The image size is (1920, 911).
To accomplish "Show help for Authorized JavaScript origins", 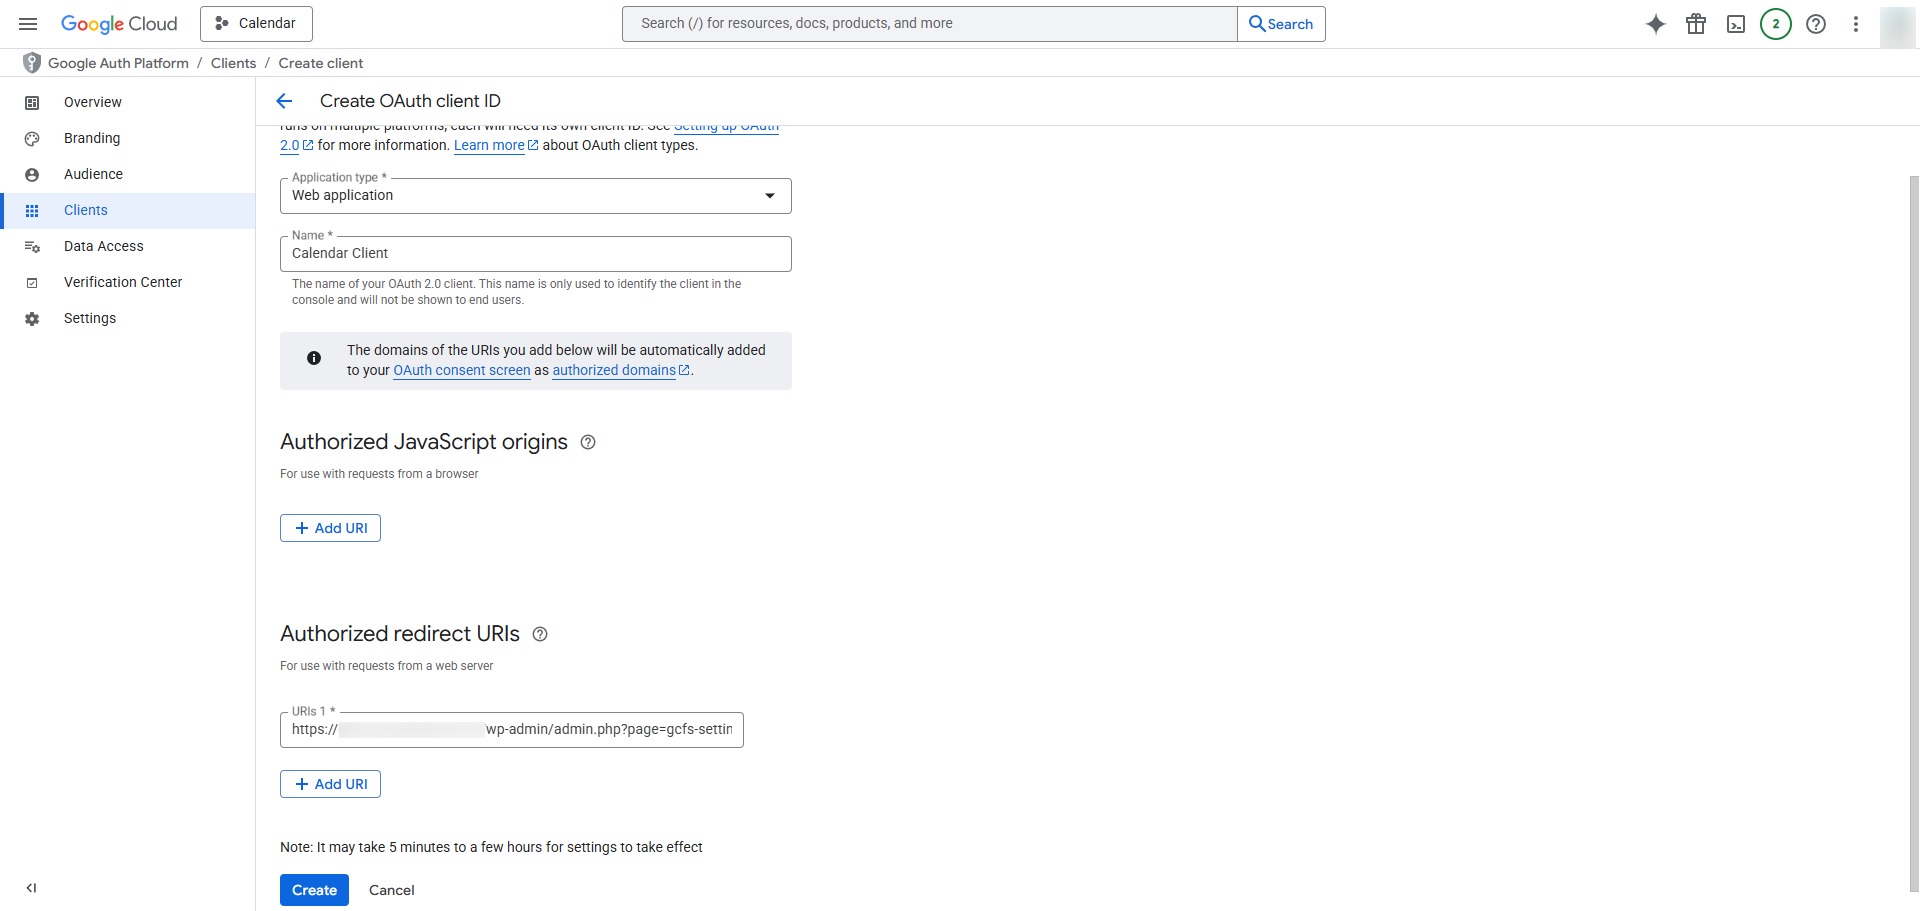I will [x=588, y=442].
